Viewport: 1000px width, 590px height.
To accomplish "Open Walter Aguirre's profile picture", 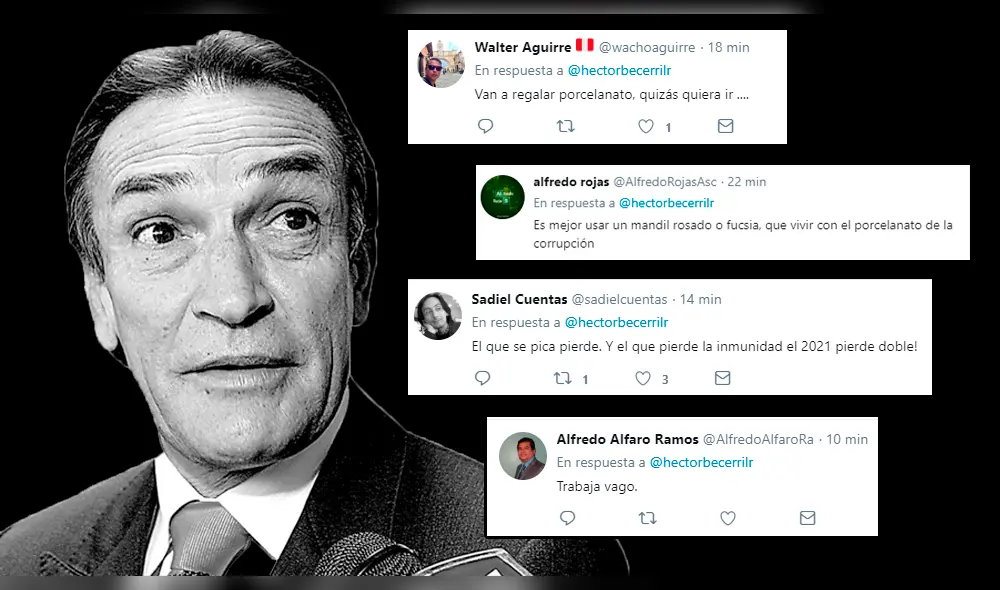I will (440, 64).
